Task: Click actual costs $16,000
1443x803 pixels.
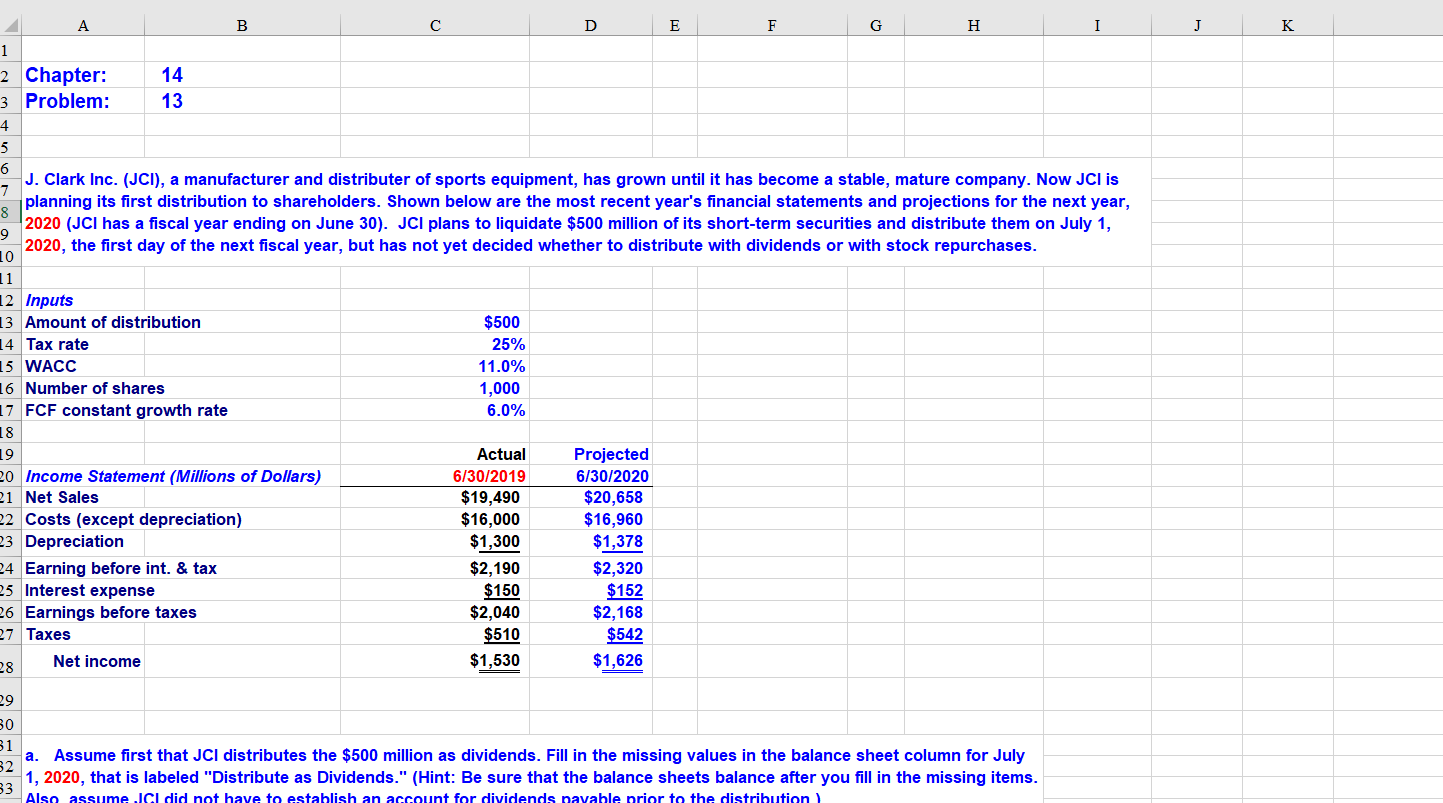Action: pyautogui.click(x=490, y=519)
